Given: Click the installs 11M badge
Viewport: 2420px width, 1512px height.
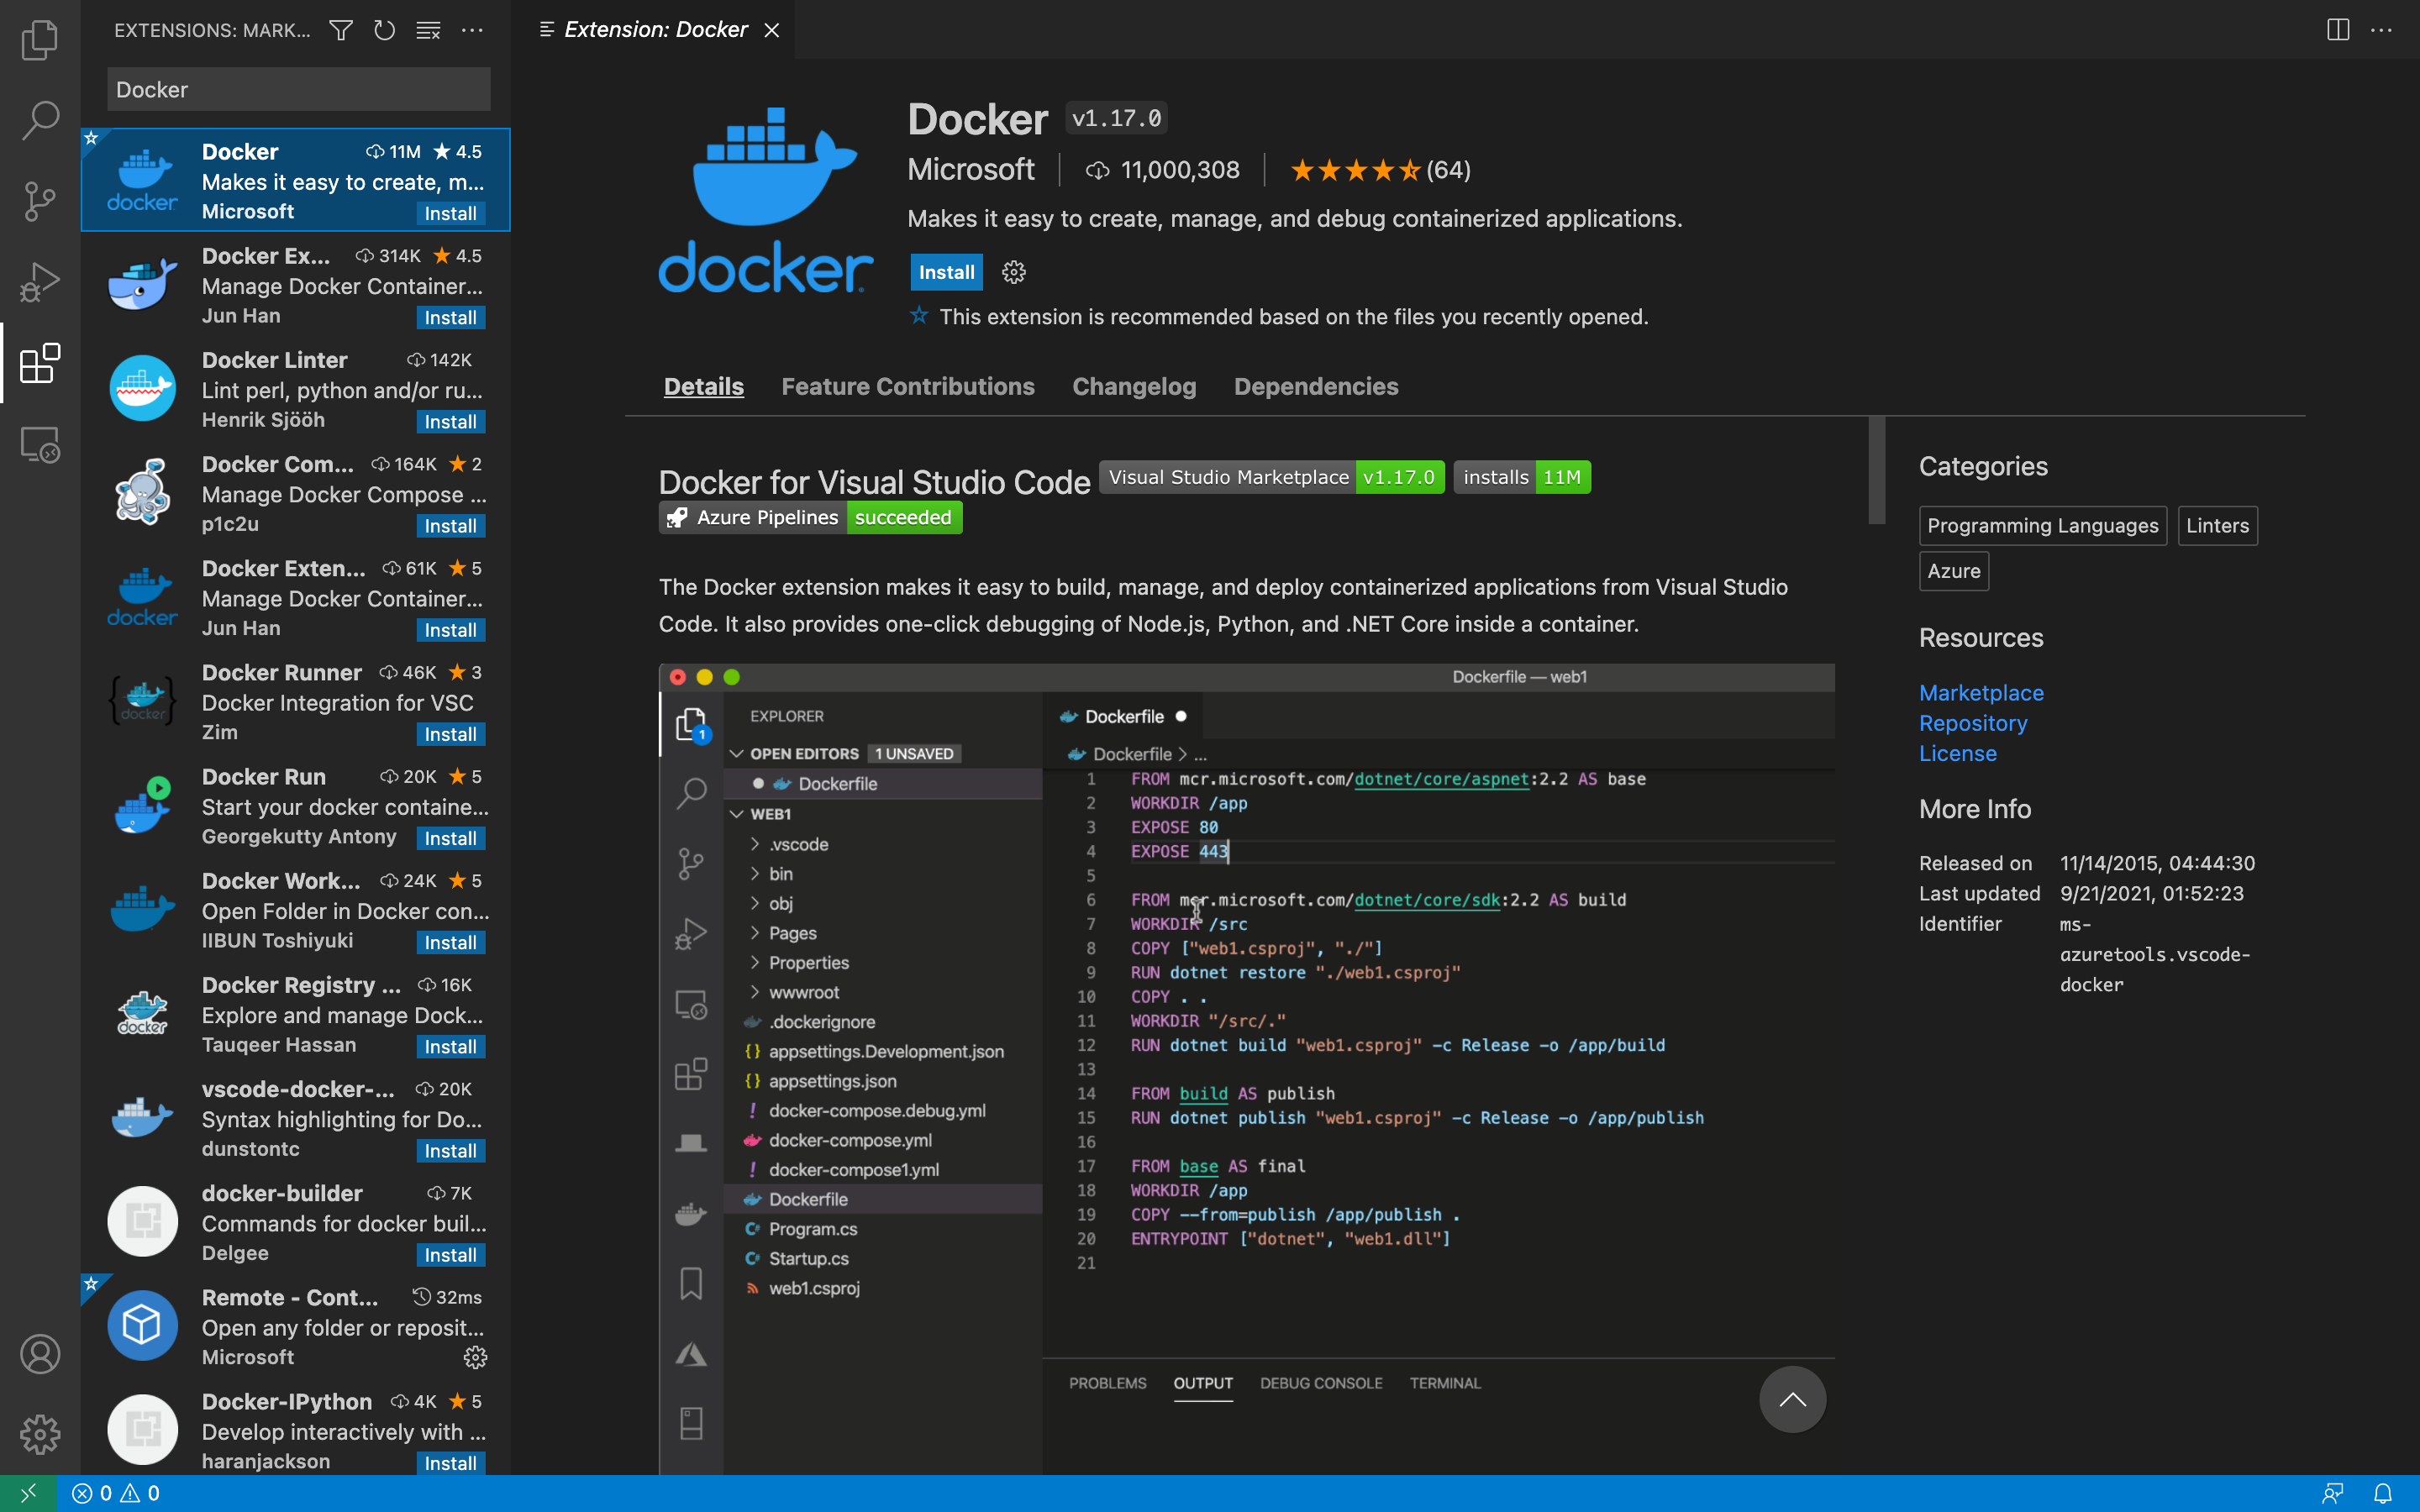Looking at the screenshot, I should [x=1522, y=477].
